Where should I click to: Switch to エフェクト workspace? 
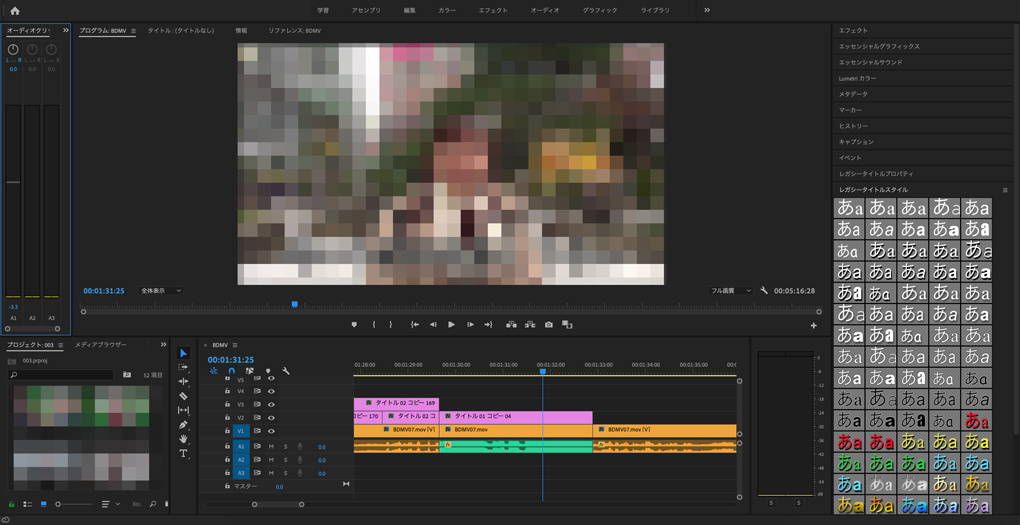tap(493, 10)
